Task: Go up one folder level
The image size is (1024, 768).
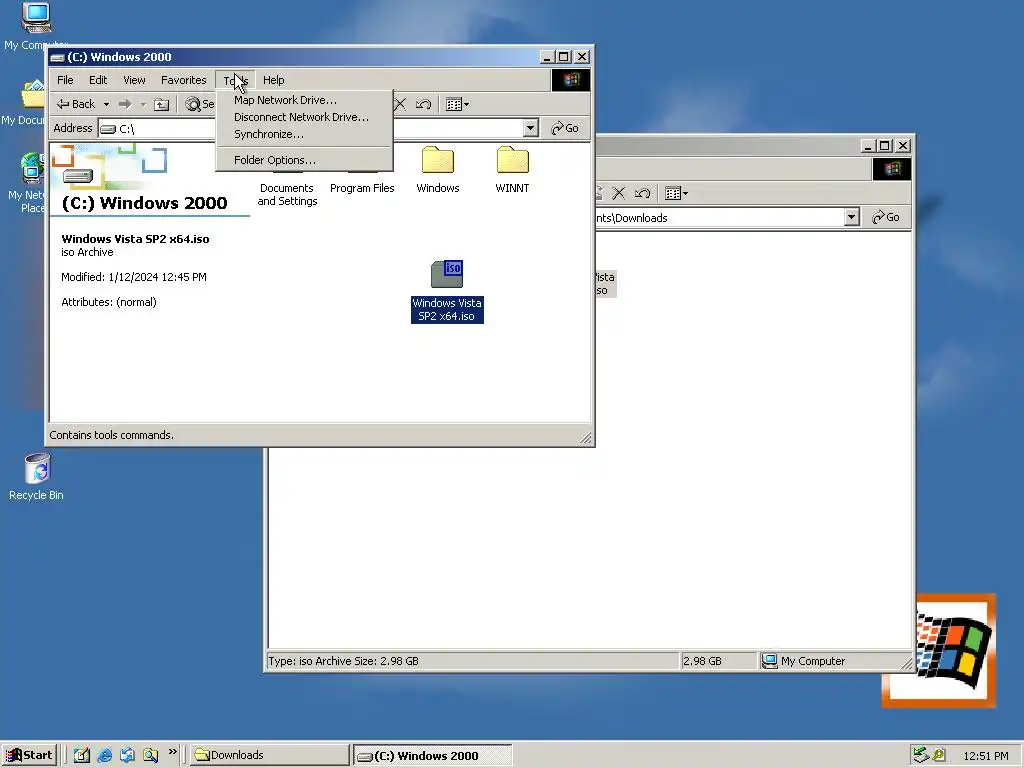Action: (161, 104)
